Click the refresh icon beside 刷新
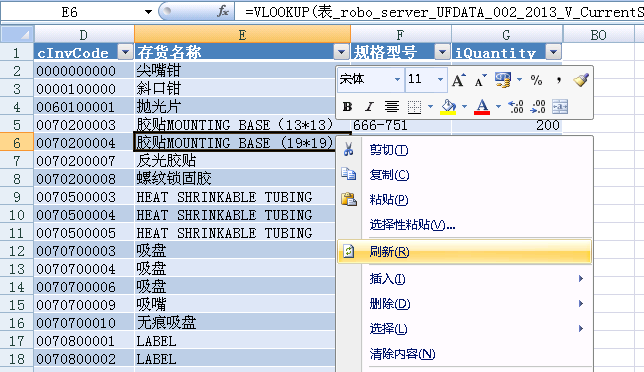 [349, 251]
